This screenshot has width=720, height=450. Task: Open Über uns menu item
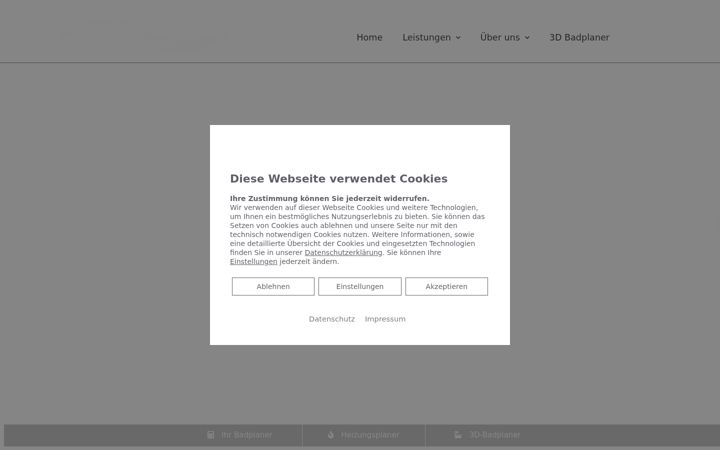pos(500,38)
